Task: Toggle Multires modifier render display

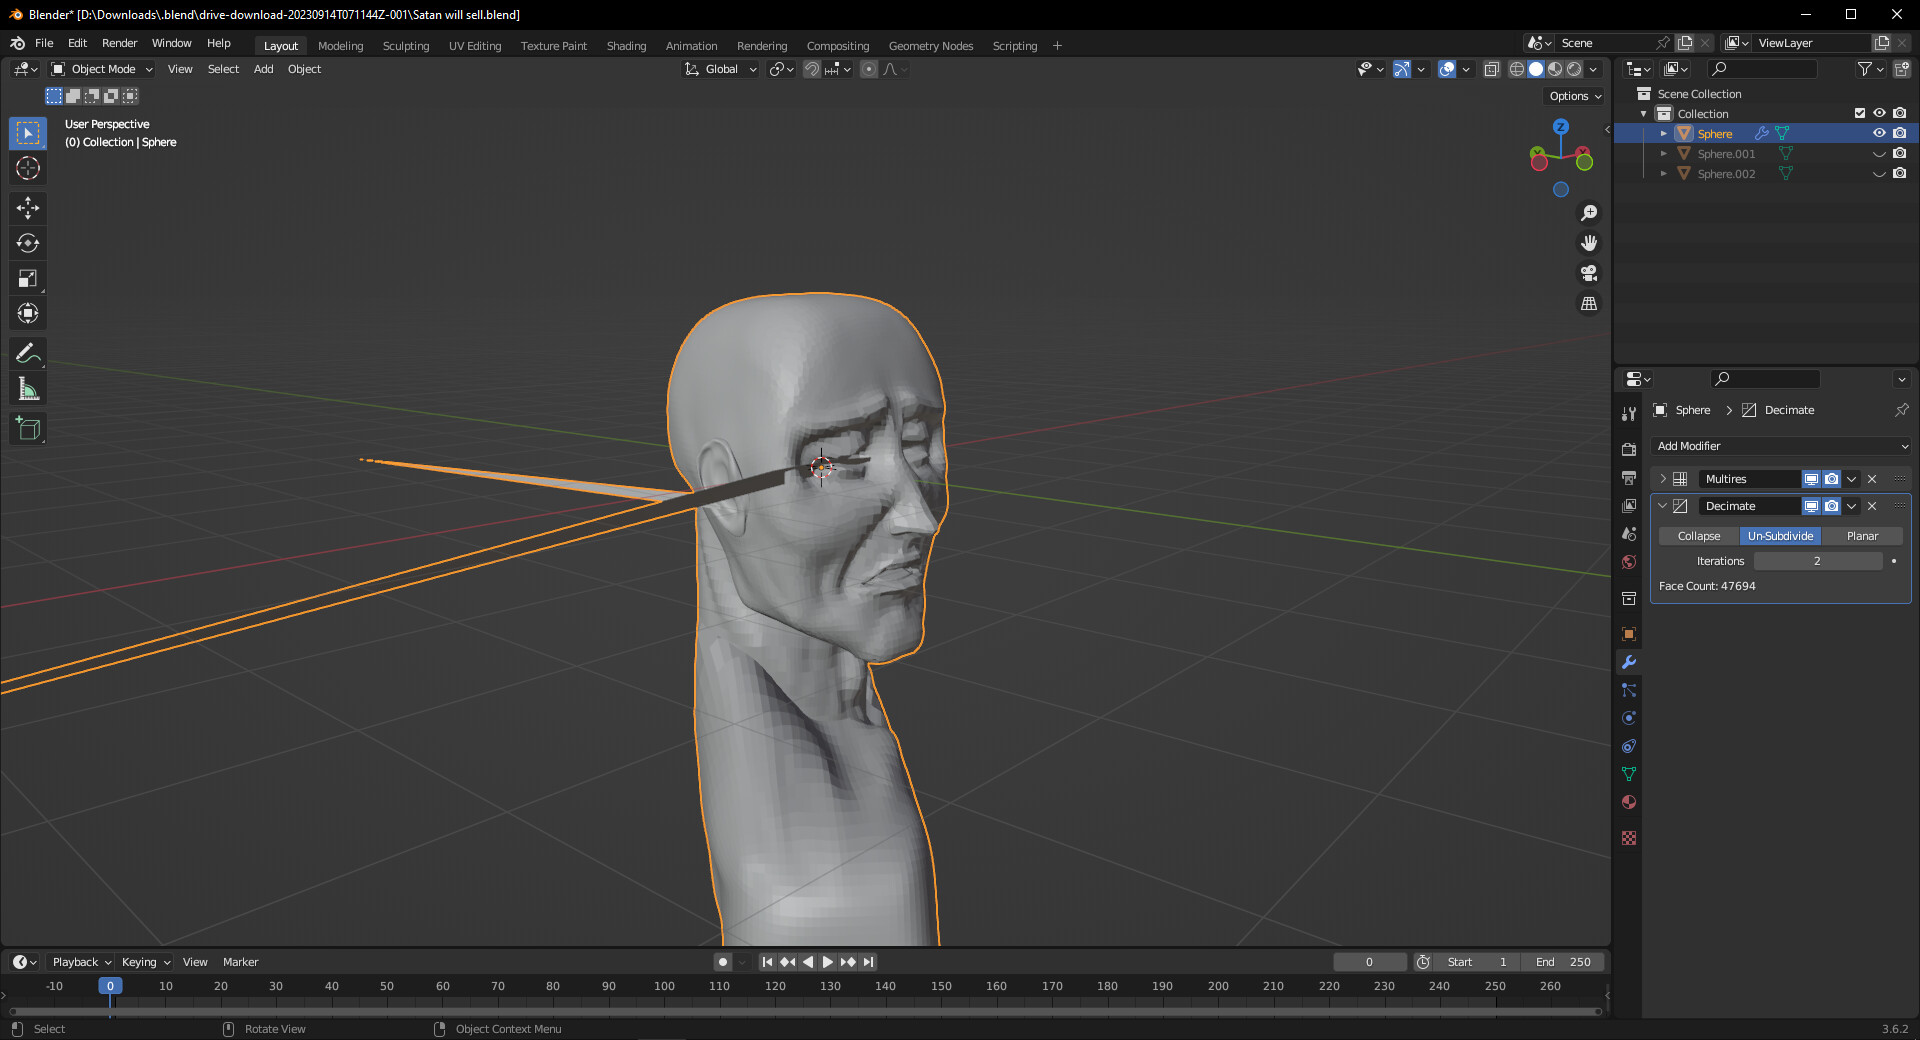Action: coord(1831,479)
